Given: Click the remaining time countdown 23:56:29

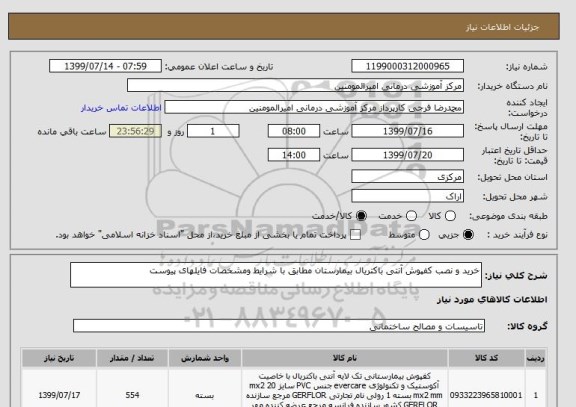Looking at the screenshot, I should (135, 131).
